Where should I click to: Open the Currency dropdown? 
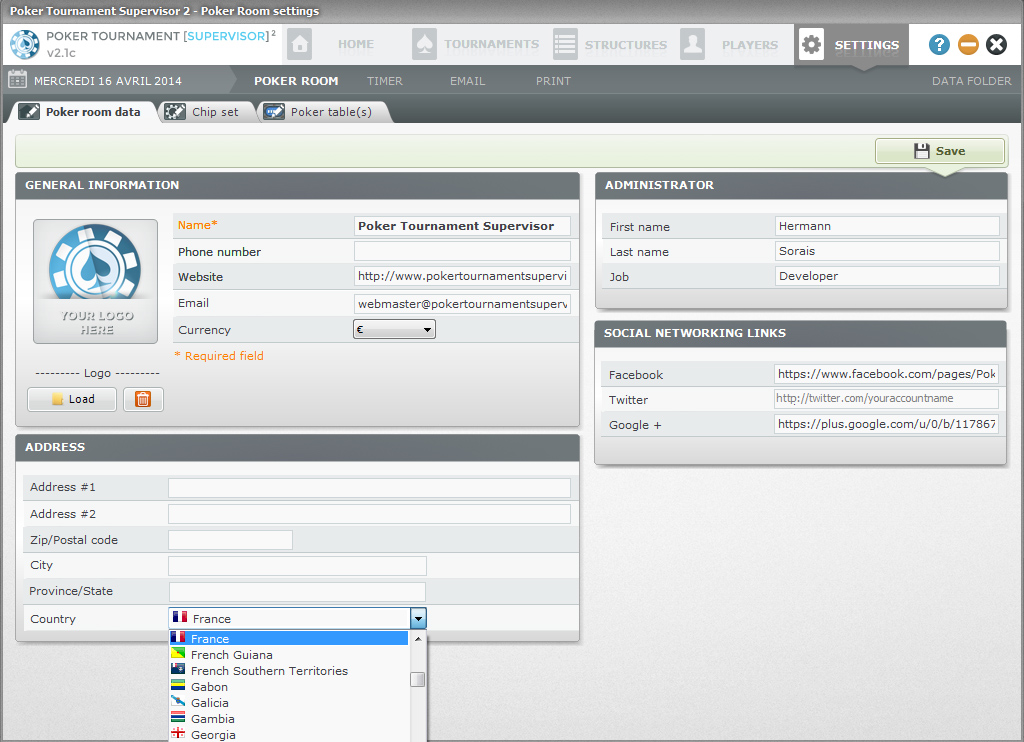click(395, 329)
